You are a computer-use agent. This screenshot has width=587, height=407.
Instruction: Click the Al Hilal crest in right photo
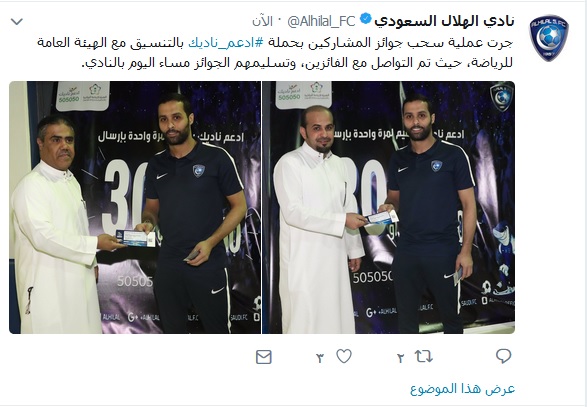[501, 97]
